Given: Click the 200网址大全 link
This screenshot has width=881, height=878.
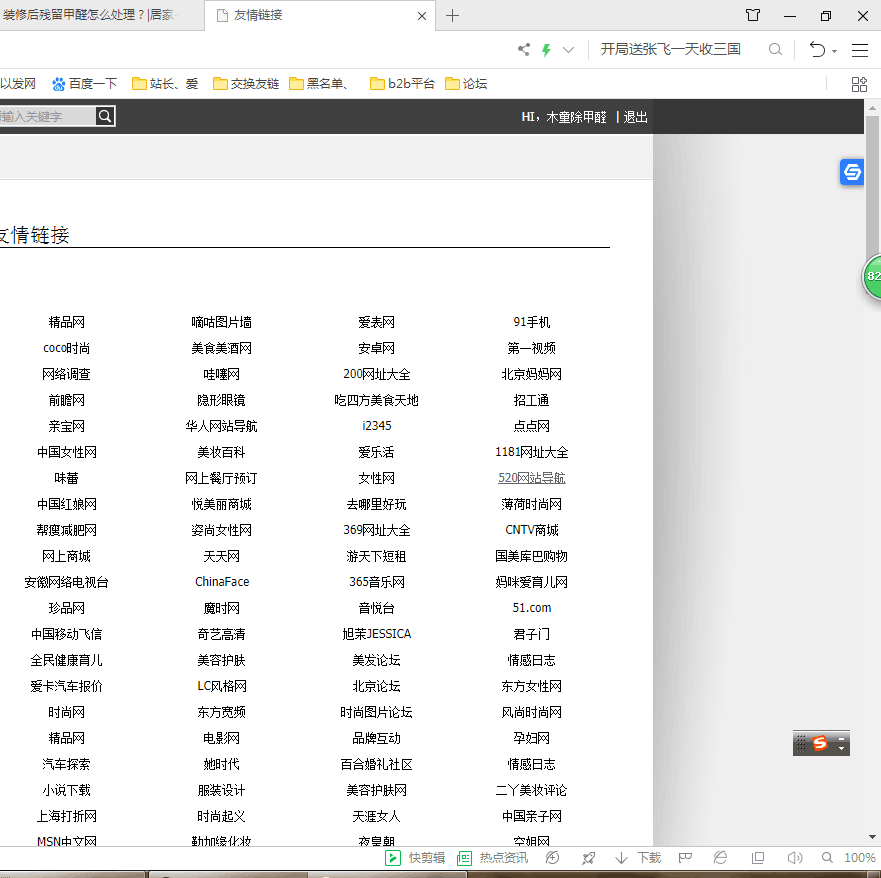Looking at the screenshot, I should click(376, 374).
